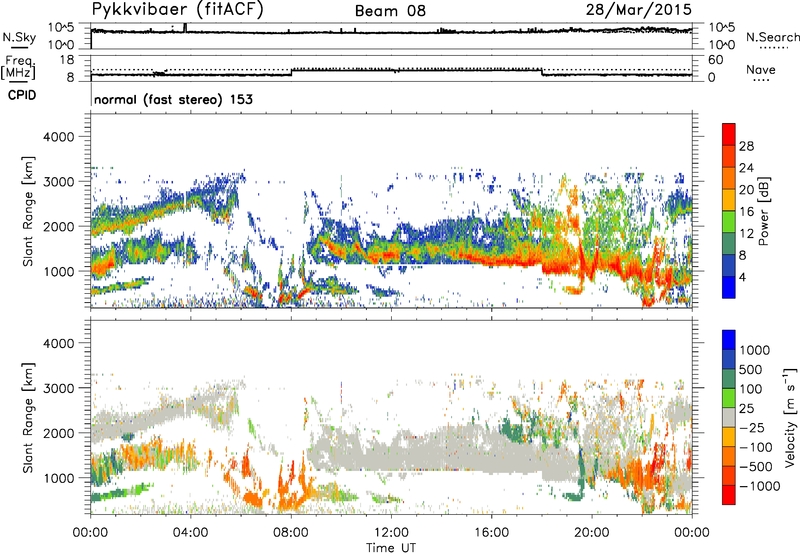Click the '20:00' time axis tick label
800x554 pixels.
pos(592,533)
